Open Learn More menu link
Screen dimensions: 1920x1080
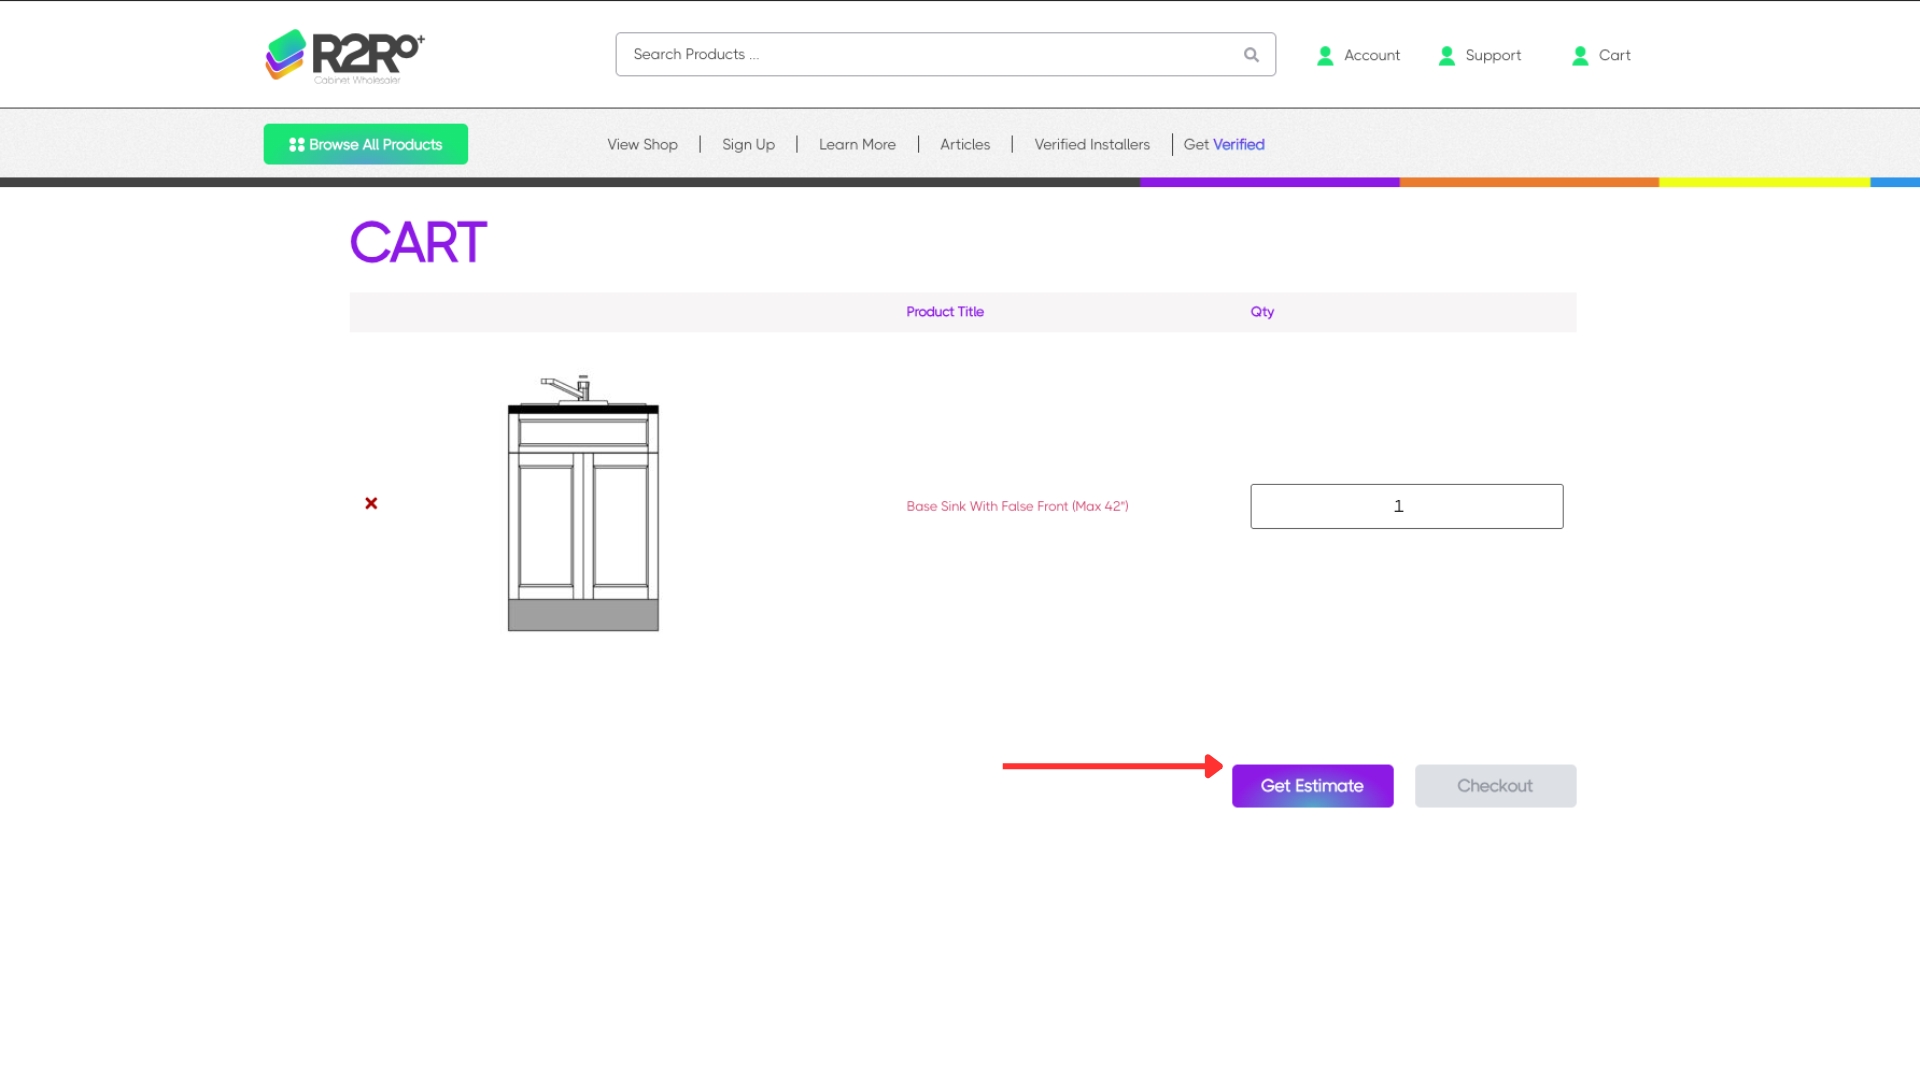pyautogui.click(x=857, y=145)
